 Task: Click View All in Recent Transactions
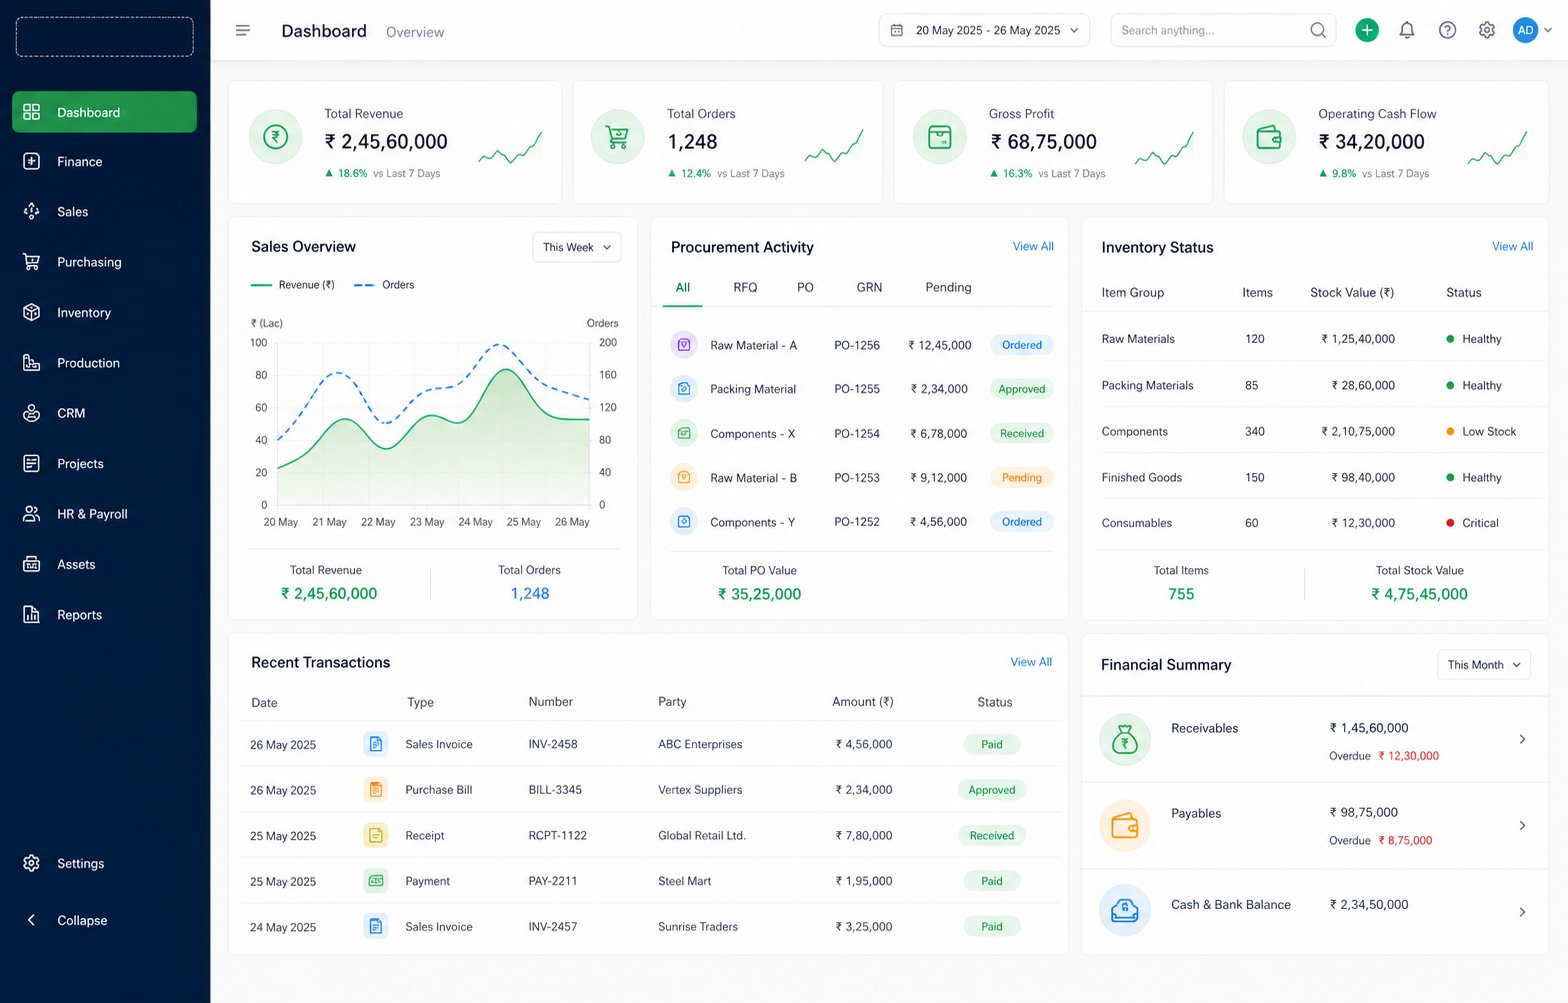tap(1031, 662)
